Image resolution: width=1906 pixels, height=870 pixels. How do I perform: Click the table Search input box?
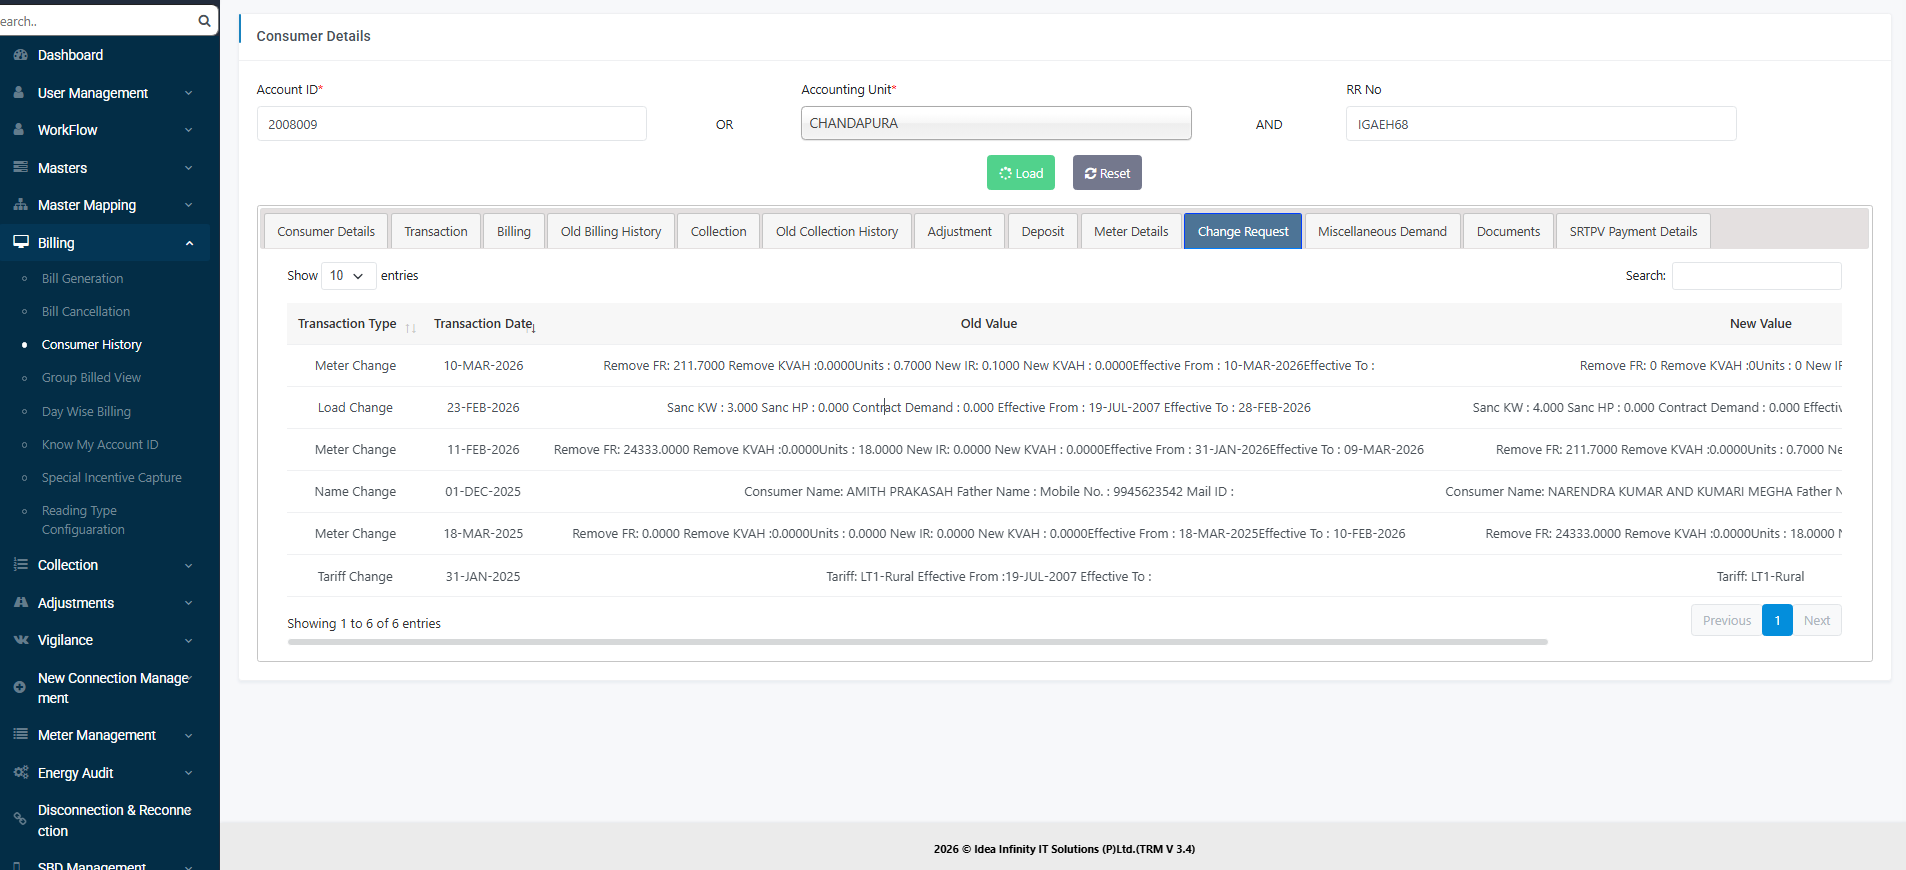click(1757, 276)
